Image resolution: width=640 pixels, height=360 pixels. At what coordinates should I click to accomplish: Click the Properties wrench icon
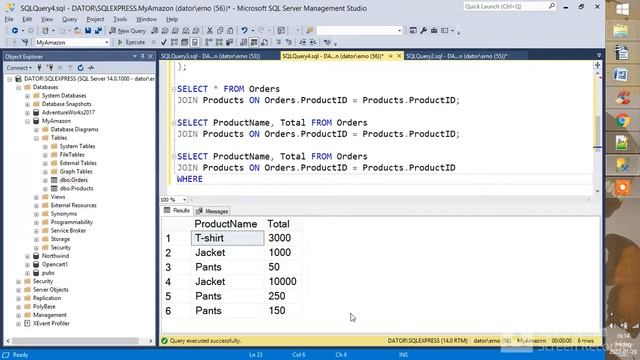click(x=424, y=31)
